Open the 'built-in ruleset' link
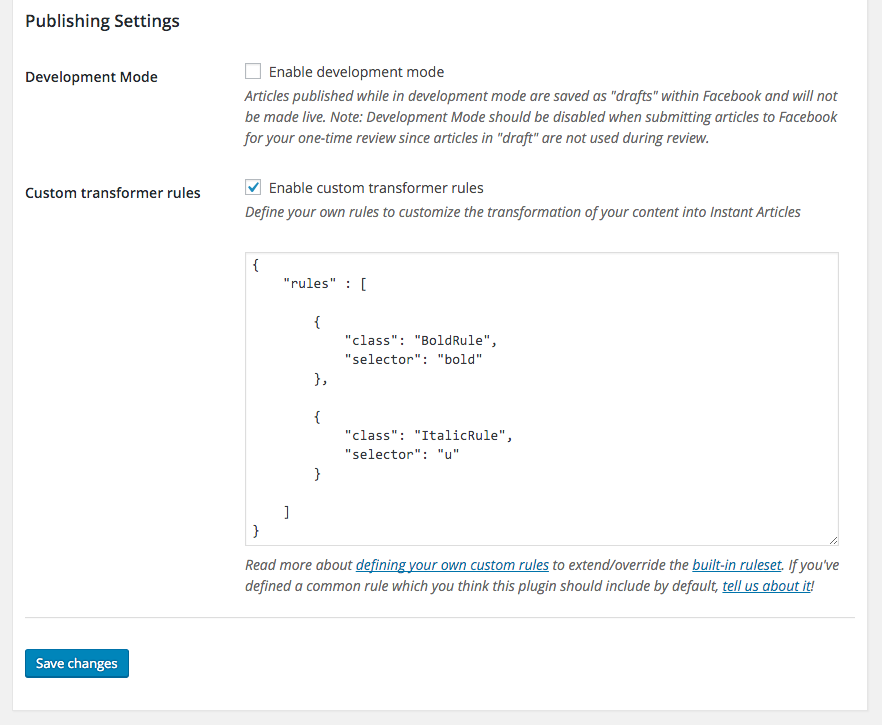This screenshot has height=725, width=882. point(736,565)
